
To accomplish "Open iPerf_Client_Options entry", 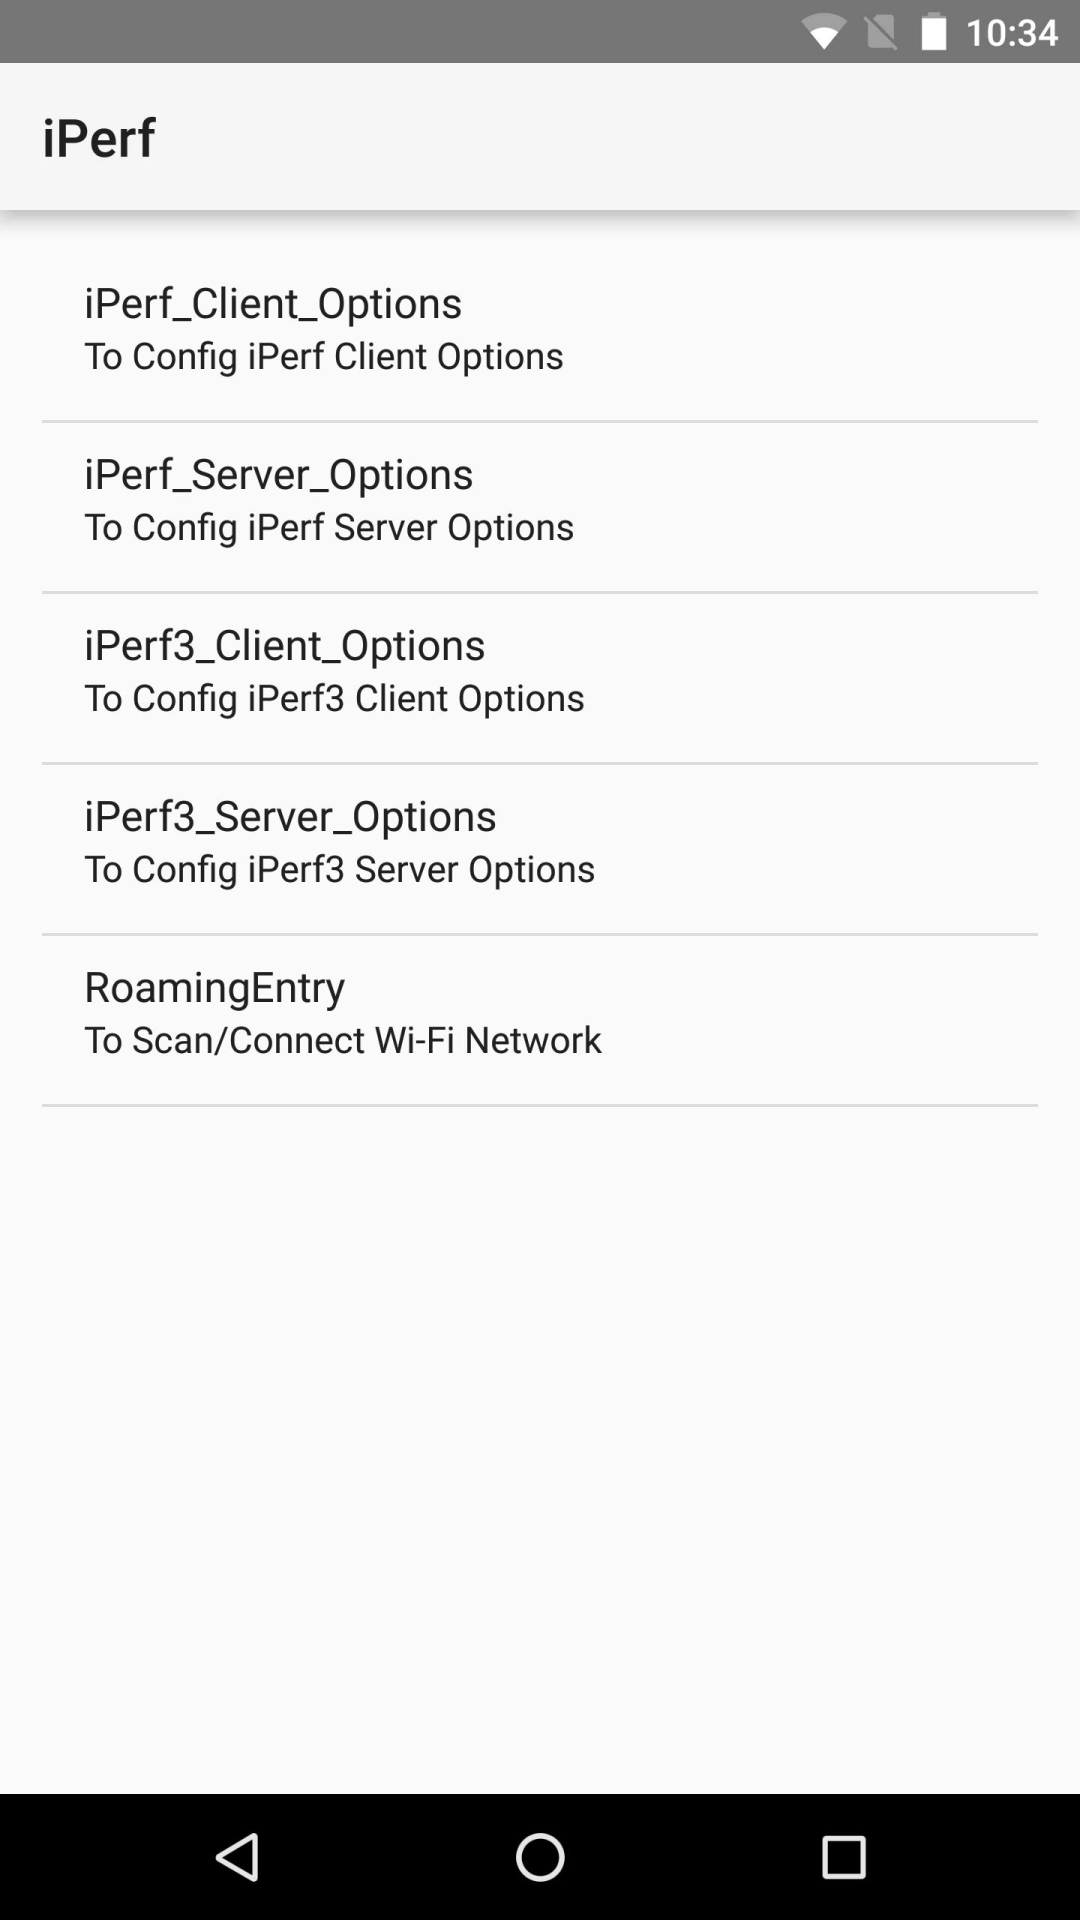I will click(x=273, y=303).
